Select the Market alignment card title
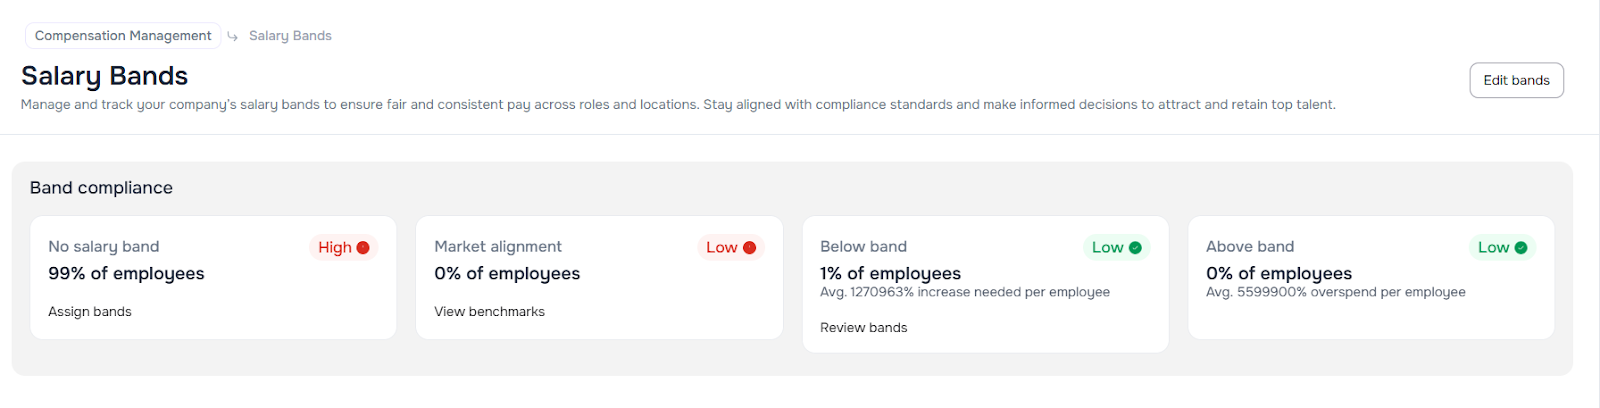The width and height of the screenshot is (1600, 408). pos(498,247)
